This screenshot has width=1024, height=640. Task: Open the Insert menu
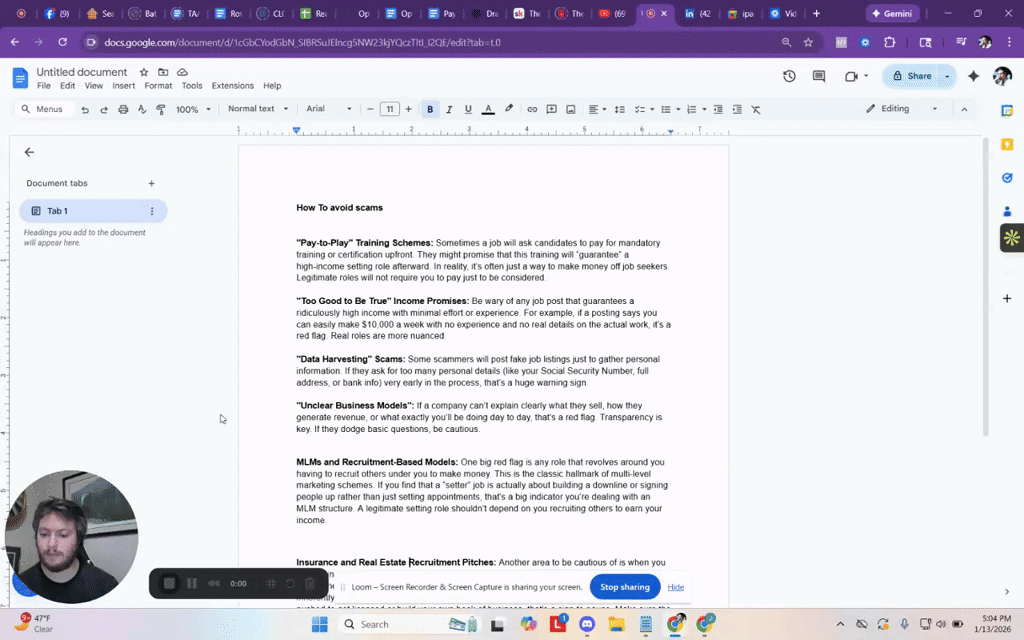(x=123, y=86)
